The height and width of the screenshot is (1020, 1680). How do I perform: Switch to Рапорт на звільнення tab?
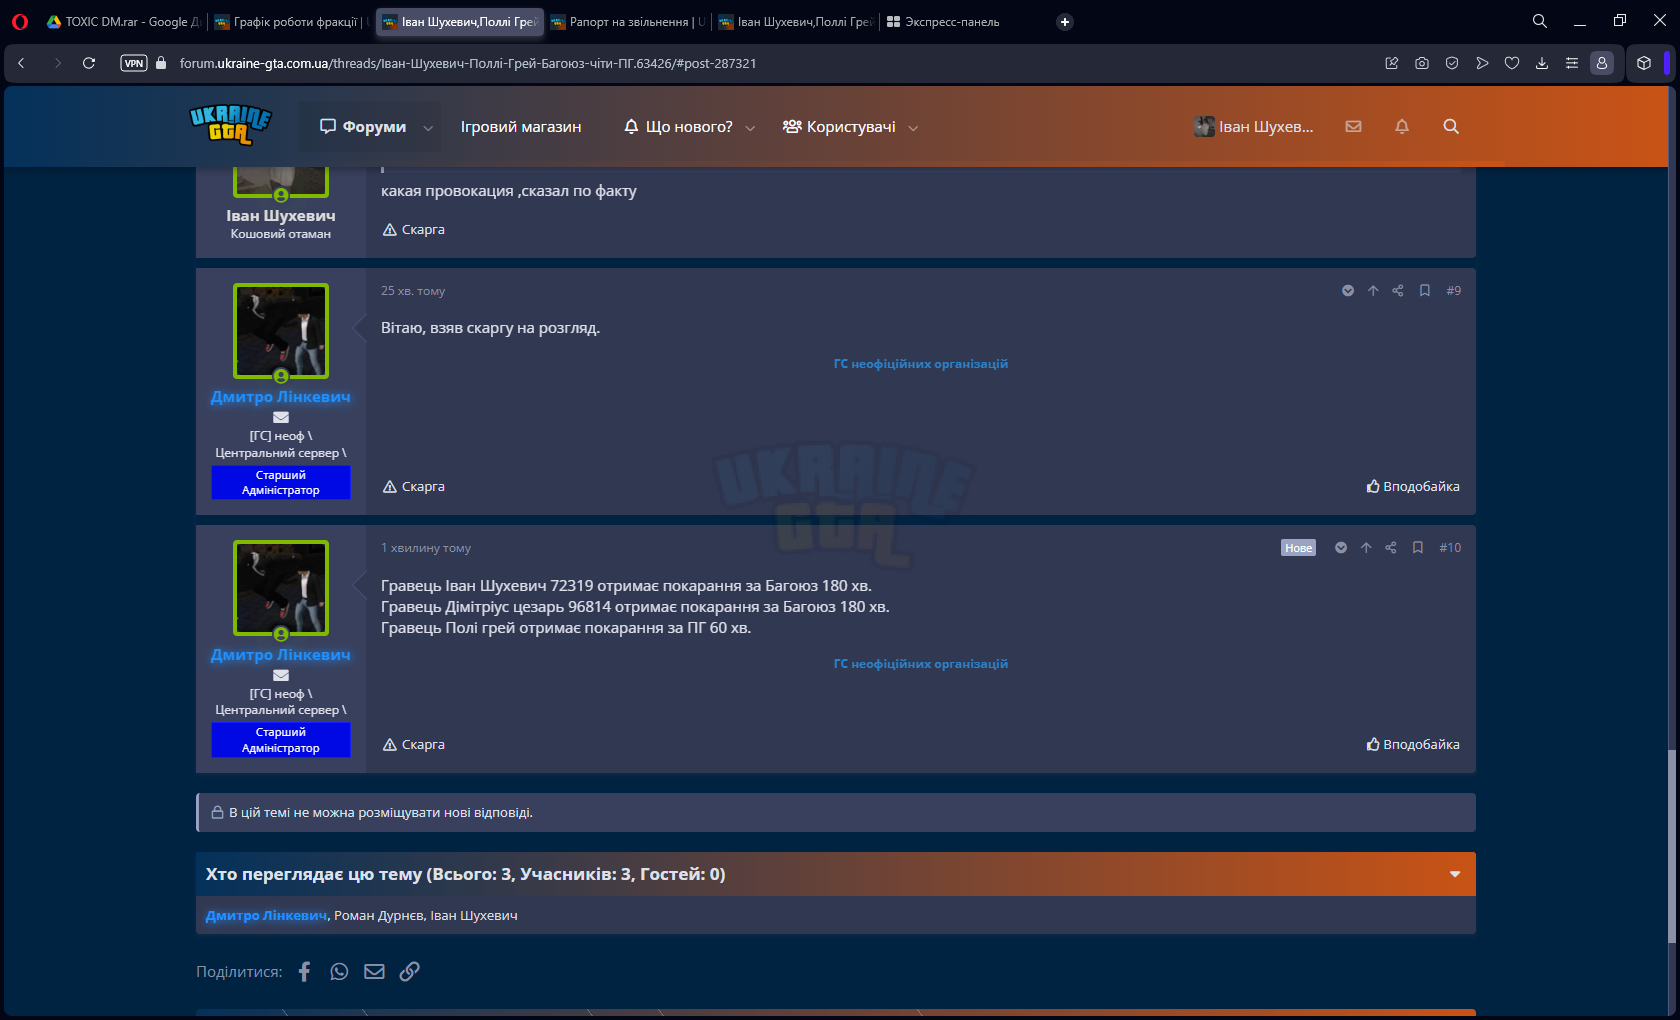click(627, 22)
